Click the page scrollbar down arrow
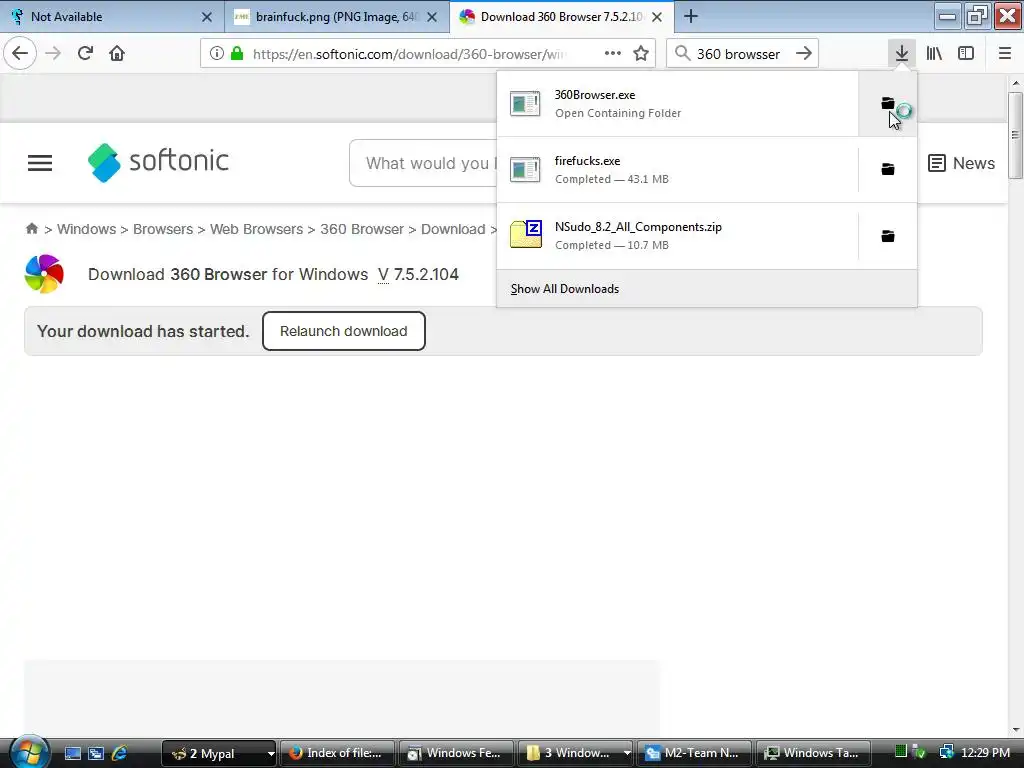The width and height of the screenshot is (1024, 768). click(x=1016, y=729)
